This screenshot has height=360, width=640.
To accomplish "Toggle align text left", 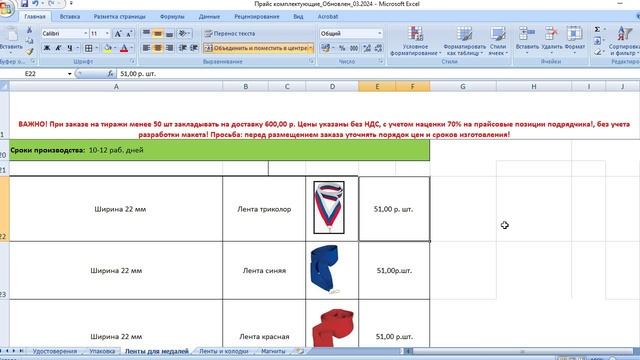I will (146, 48).
